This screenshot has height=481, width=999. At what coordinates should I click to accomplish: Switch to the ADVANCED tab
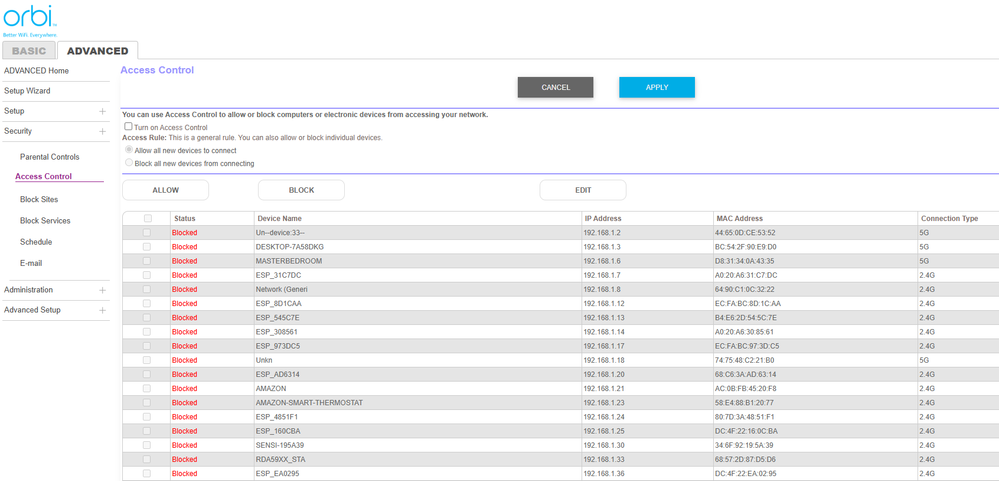click(x=97, y=51)
